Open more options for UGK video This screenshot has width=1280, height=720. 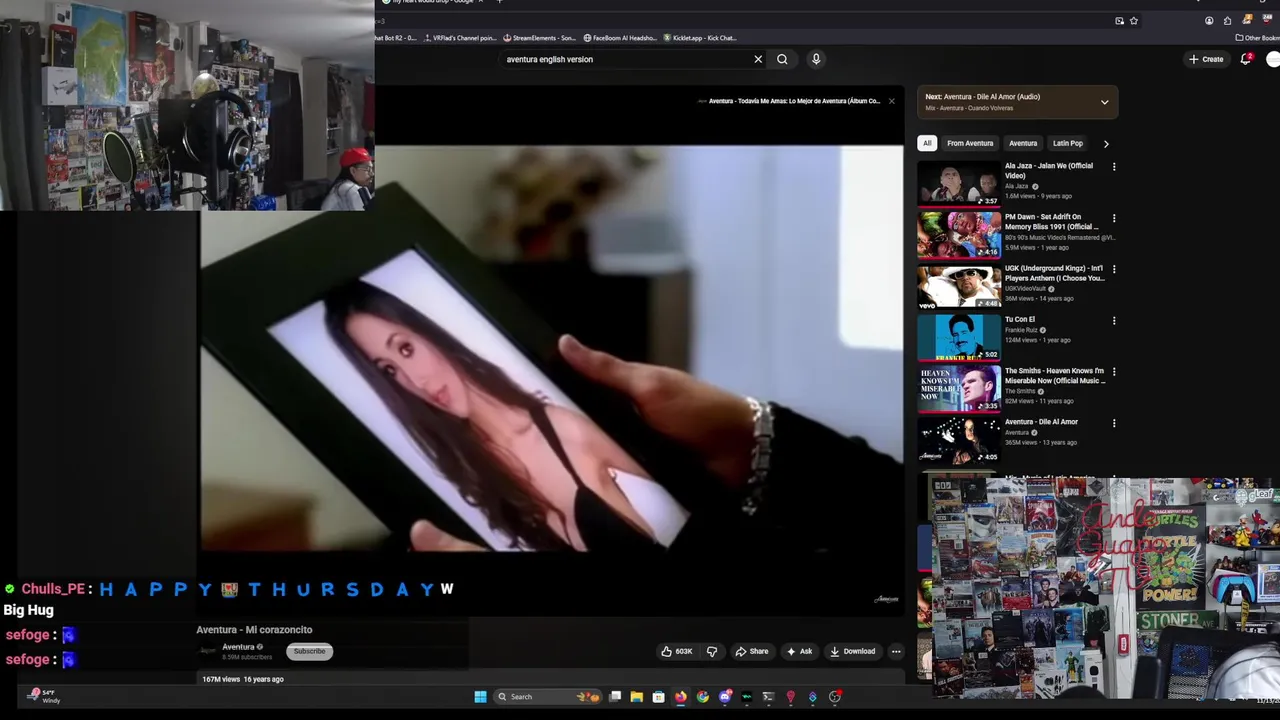click(x=1114, y=269)
